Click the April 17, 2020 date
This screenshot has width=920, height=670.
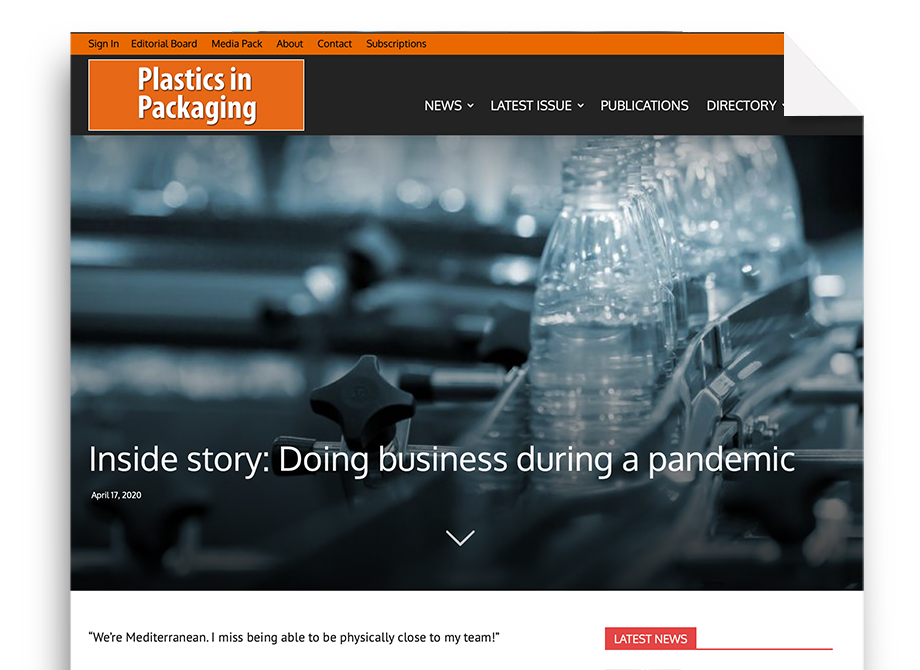click(116, 495)
